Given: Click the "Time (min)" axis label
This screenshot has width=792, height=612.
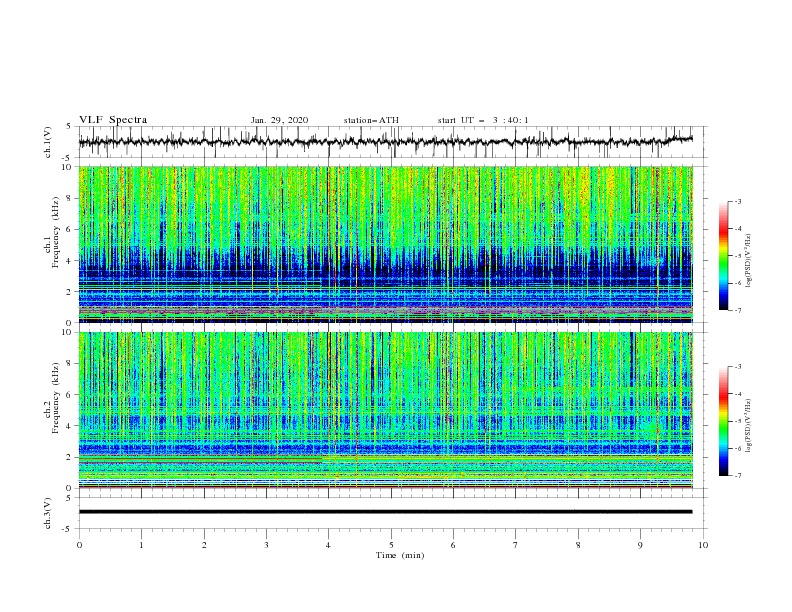Looking at the screenshot, I should (x=400, y=555).
